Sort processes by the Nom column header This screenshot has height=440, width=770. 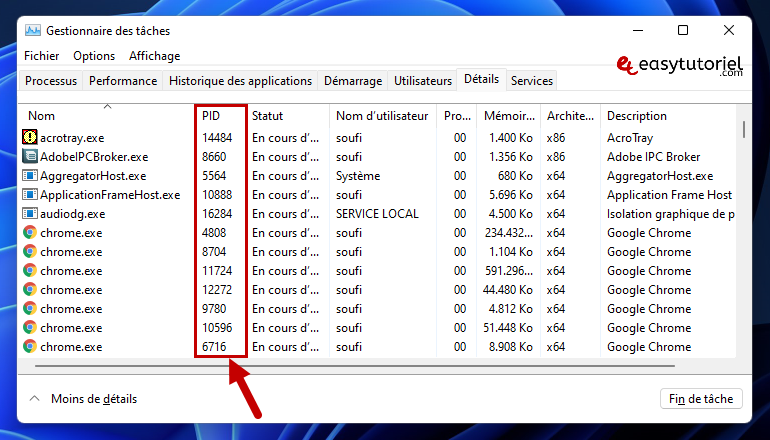click(41, 116)
